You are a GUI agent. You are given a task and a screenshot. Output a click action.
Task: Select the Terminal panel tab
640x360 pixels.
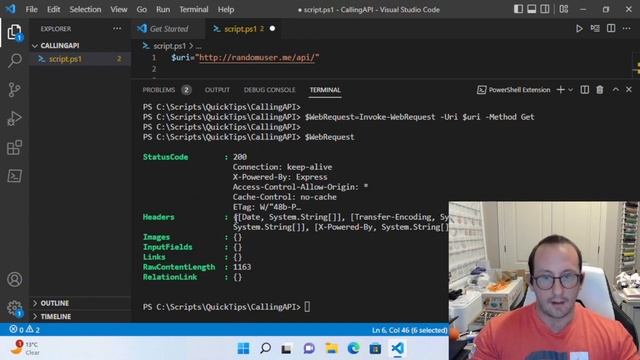[x=325, y=90]
